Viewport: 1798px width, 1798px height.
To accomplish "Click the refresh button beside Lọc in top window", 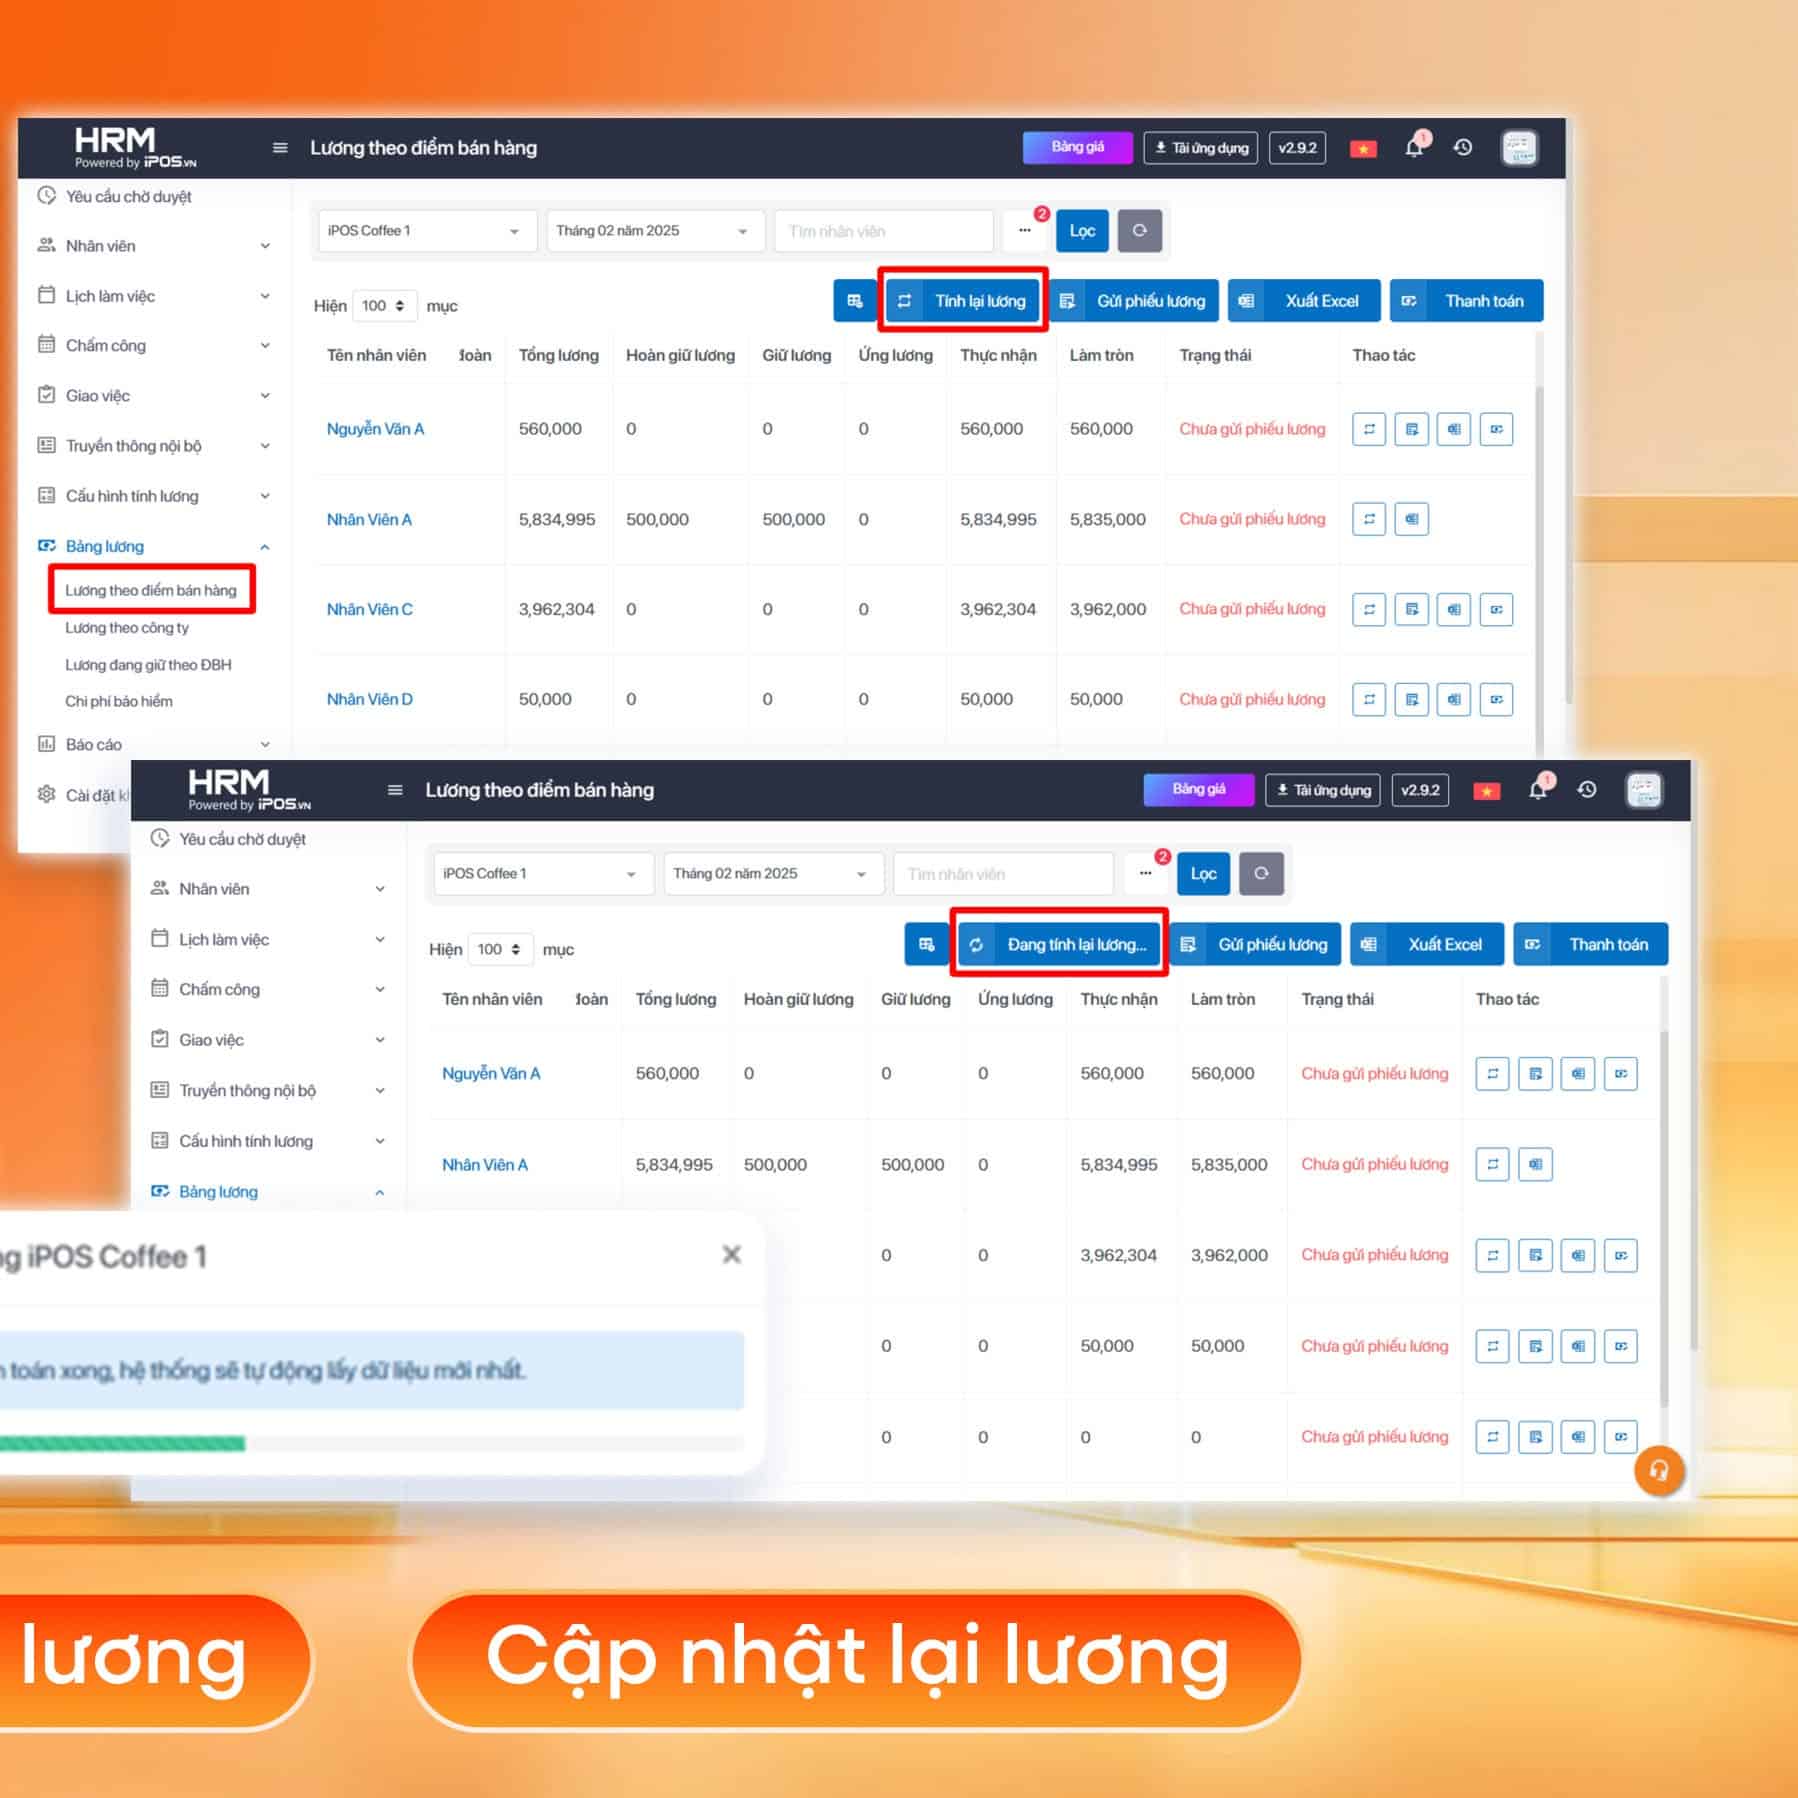I will tap(1140, 231).
